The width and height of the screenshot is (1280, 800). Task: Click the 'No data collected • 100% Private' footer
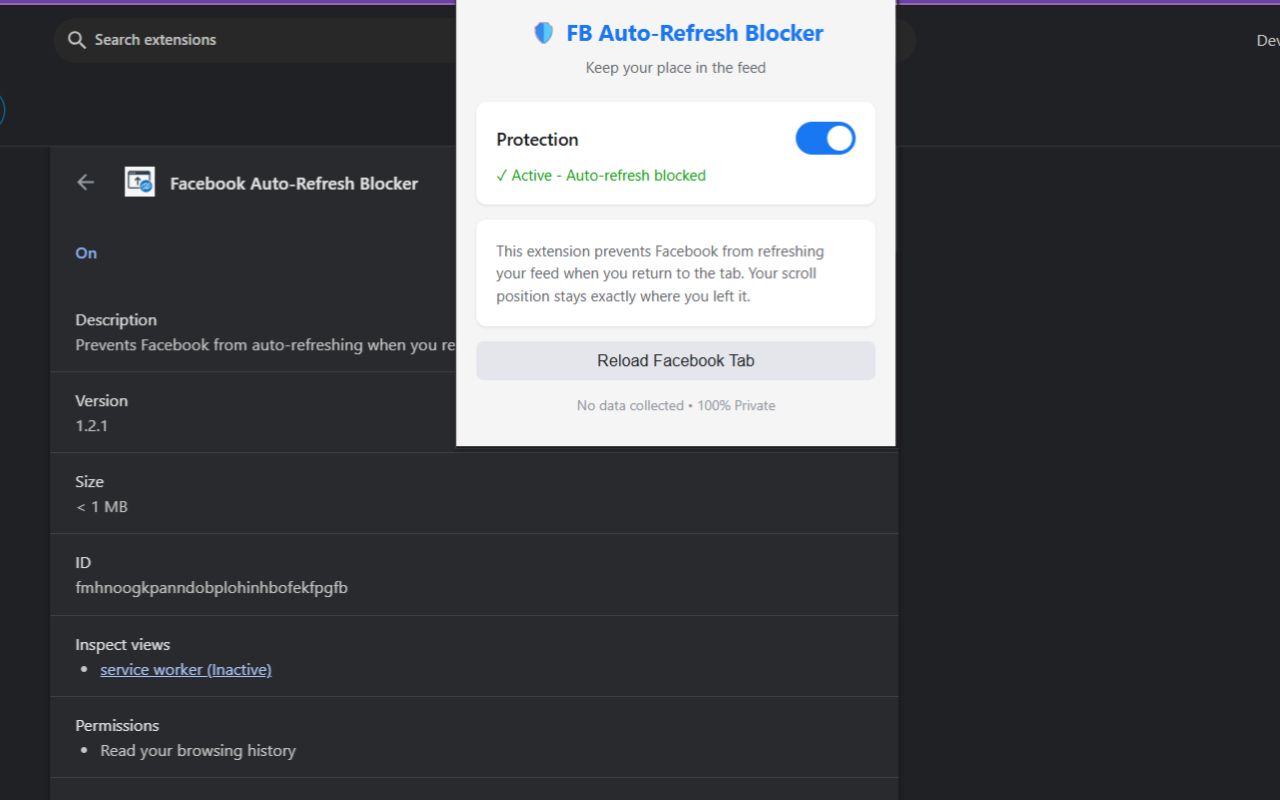[x=676, y=405]
